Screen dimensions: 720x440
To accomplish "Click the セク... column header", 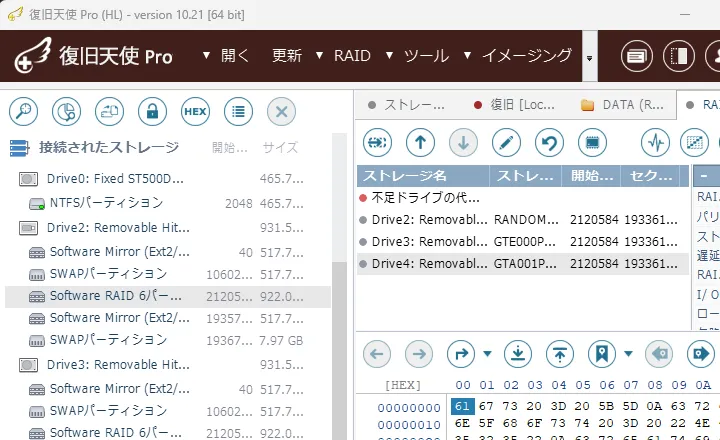I will tap(650, 176).
